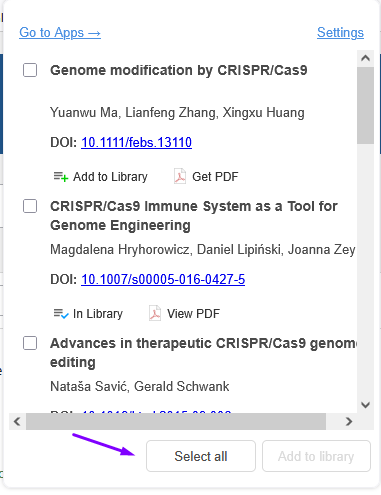Click the vertical scrollbar up arrow

click(x=365, y=58)
